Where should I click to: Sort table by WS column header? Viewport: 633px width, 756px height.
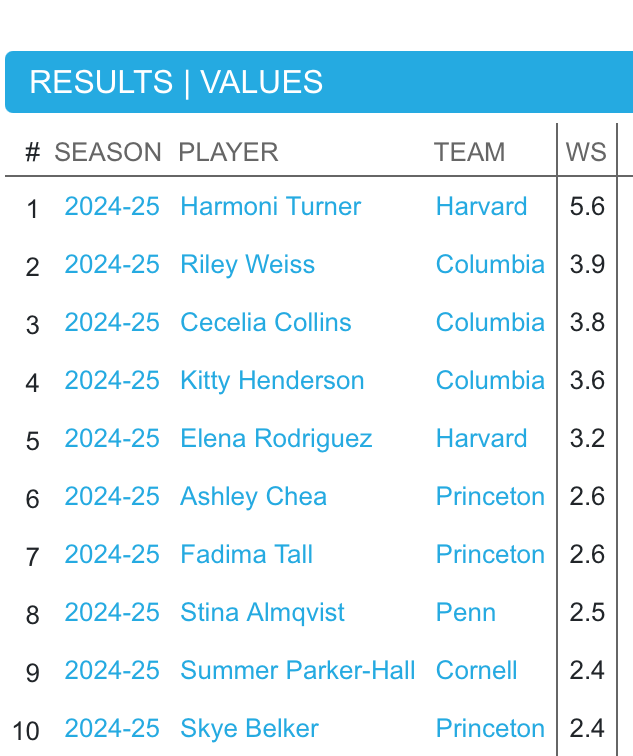pyautogui.click(x=586, y=152)
